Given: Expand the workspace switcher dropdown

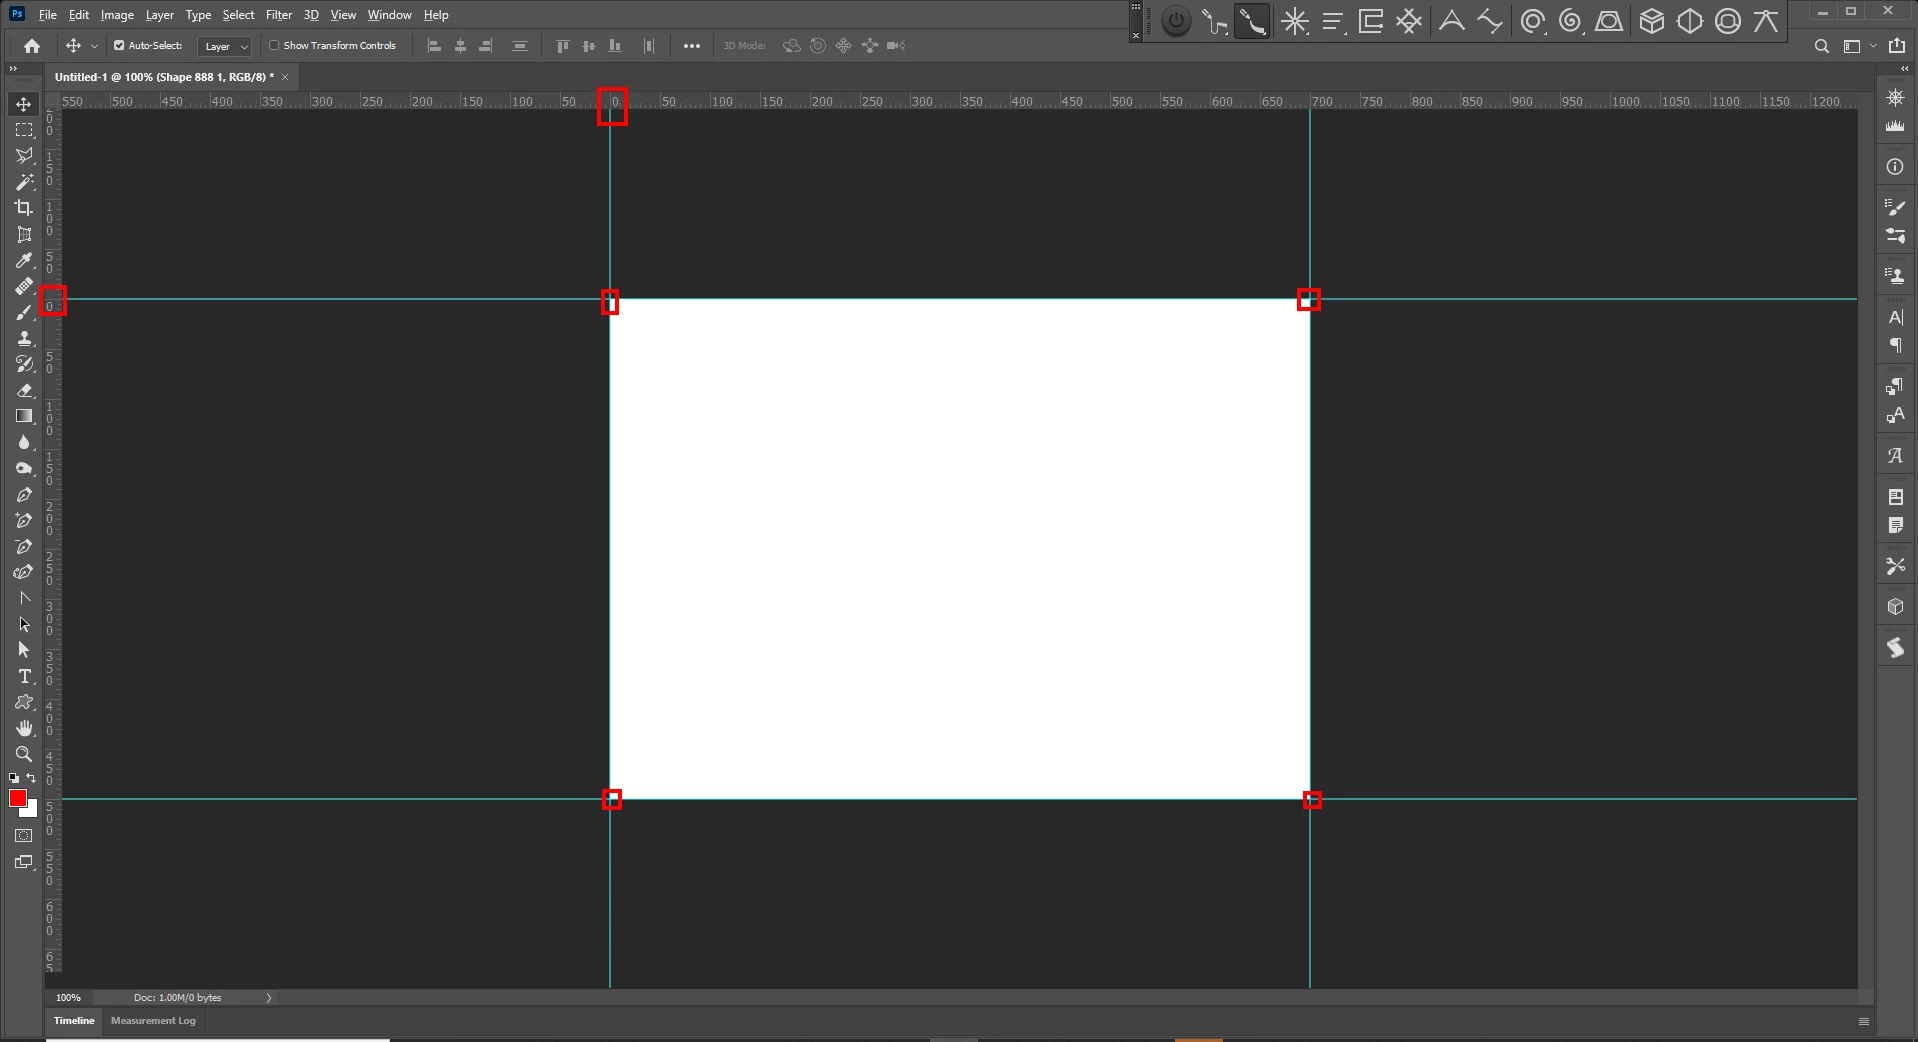Looking at the screenshot, I should pos(1859,46).
